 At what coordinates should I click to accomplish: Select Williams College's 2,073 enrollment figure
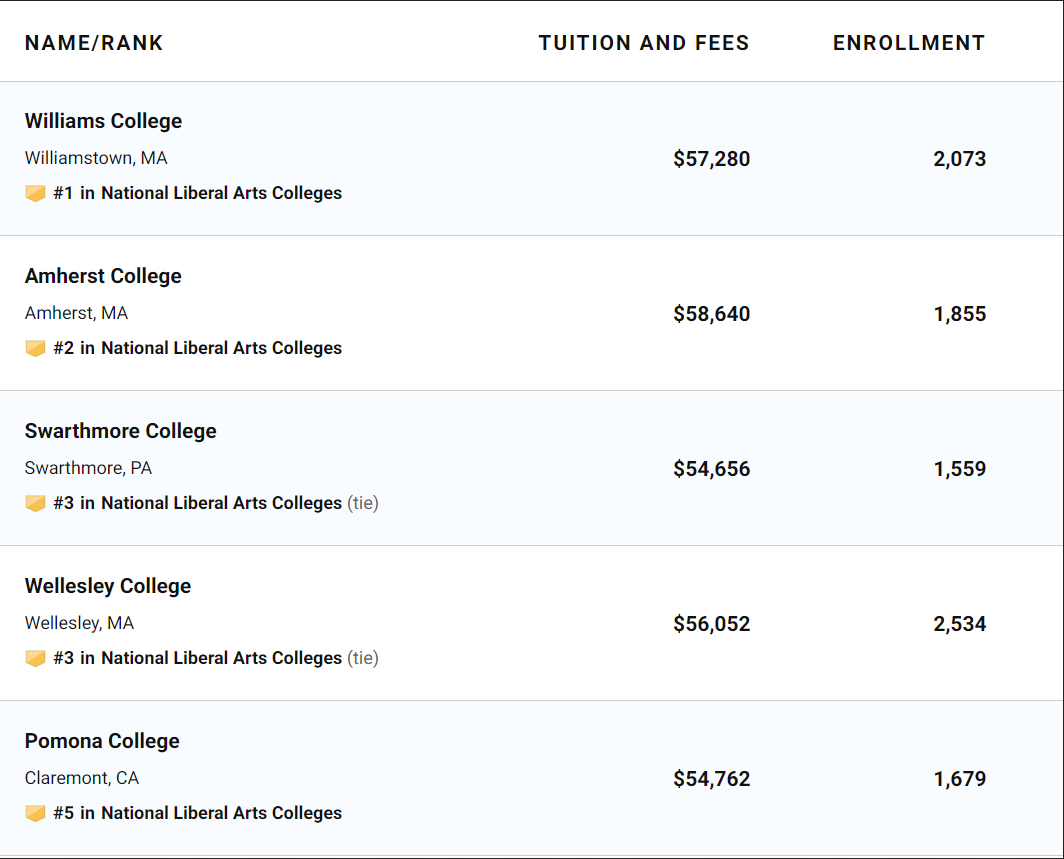click(x=960, y=159)
